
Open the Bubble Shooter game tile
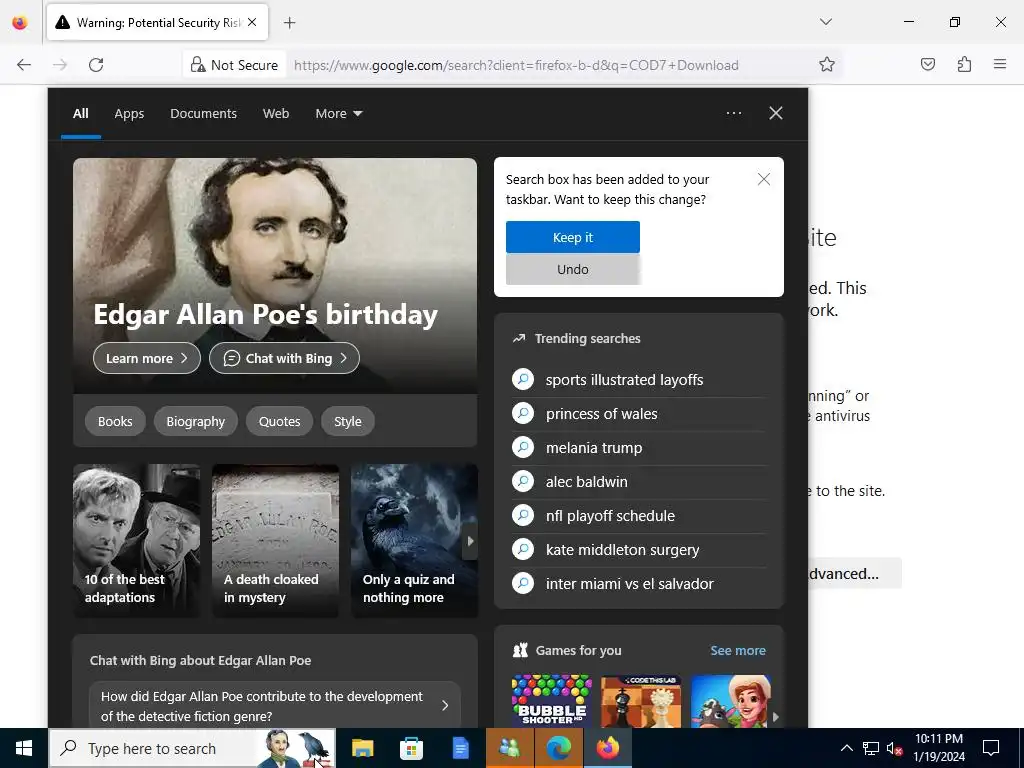point(552,701)
